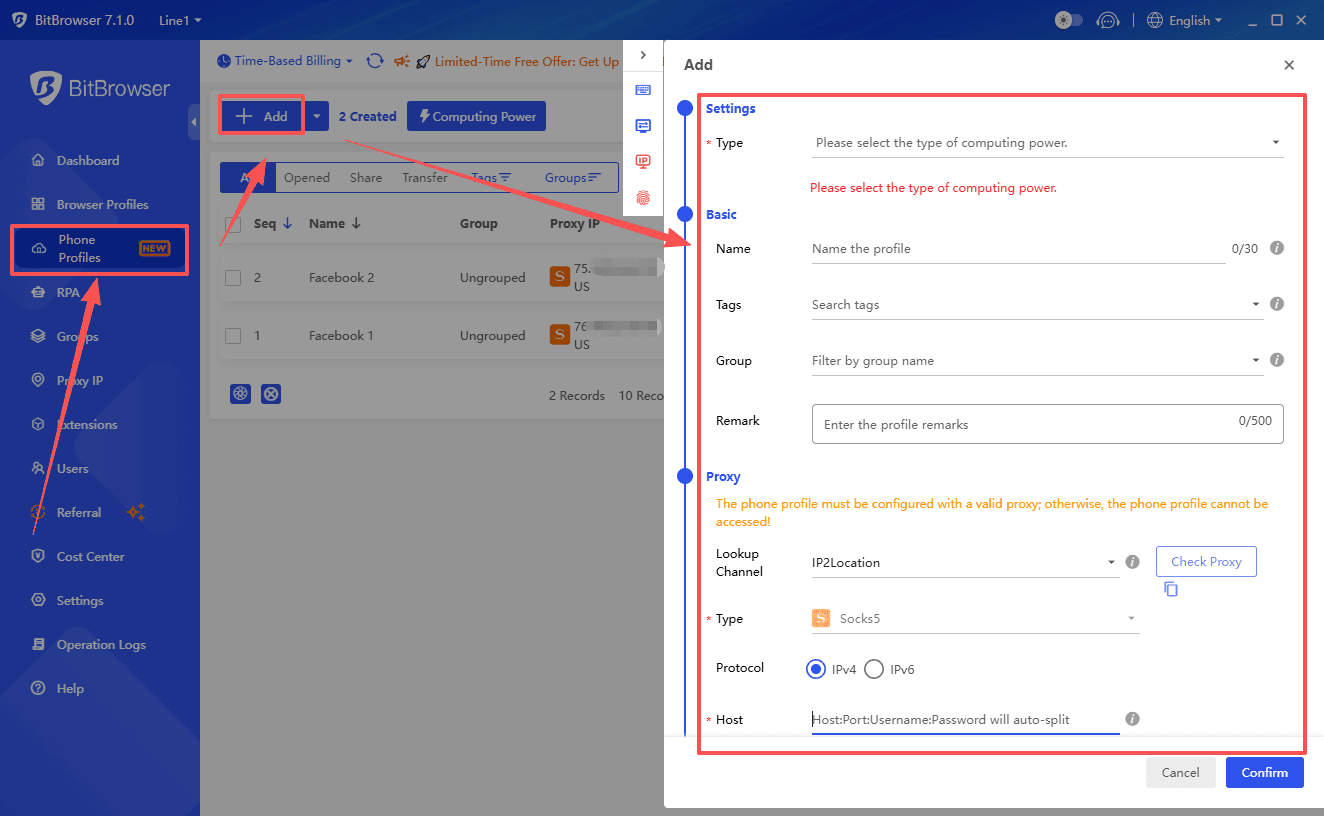Image resolution: width=1324 pixels, height=816 pixels.
Task: Open the computing power Type dropdown
Action: (1046, 143)
